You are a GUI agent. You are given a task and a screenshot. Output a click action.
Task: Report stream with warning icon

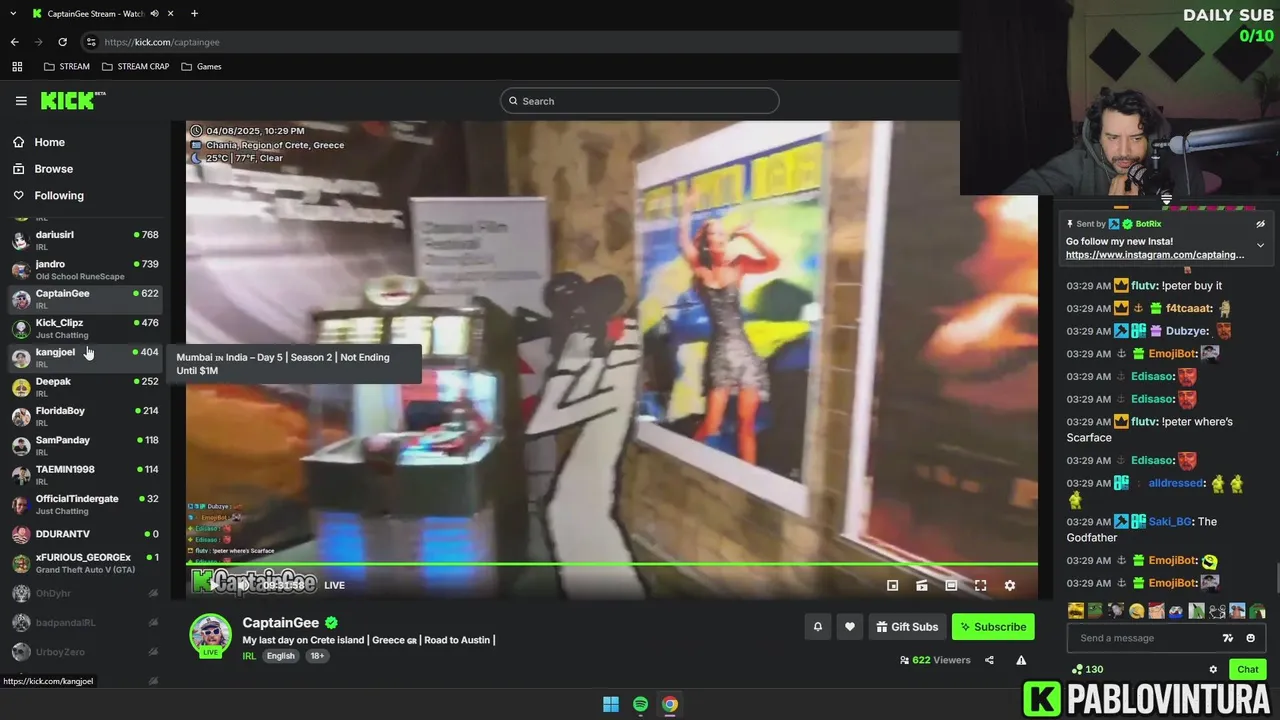(x=1021, y=660)
